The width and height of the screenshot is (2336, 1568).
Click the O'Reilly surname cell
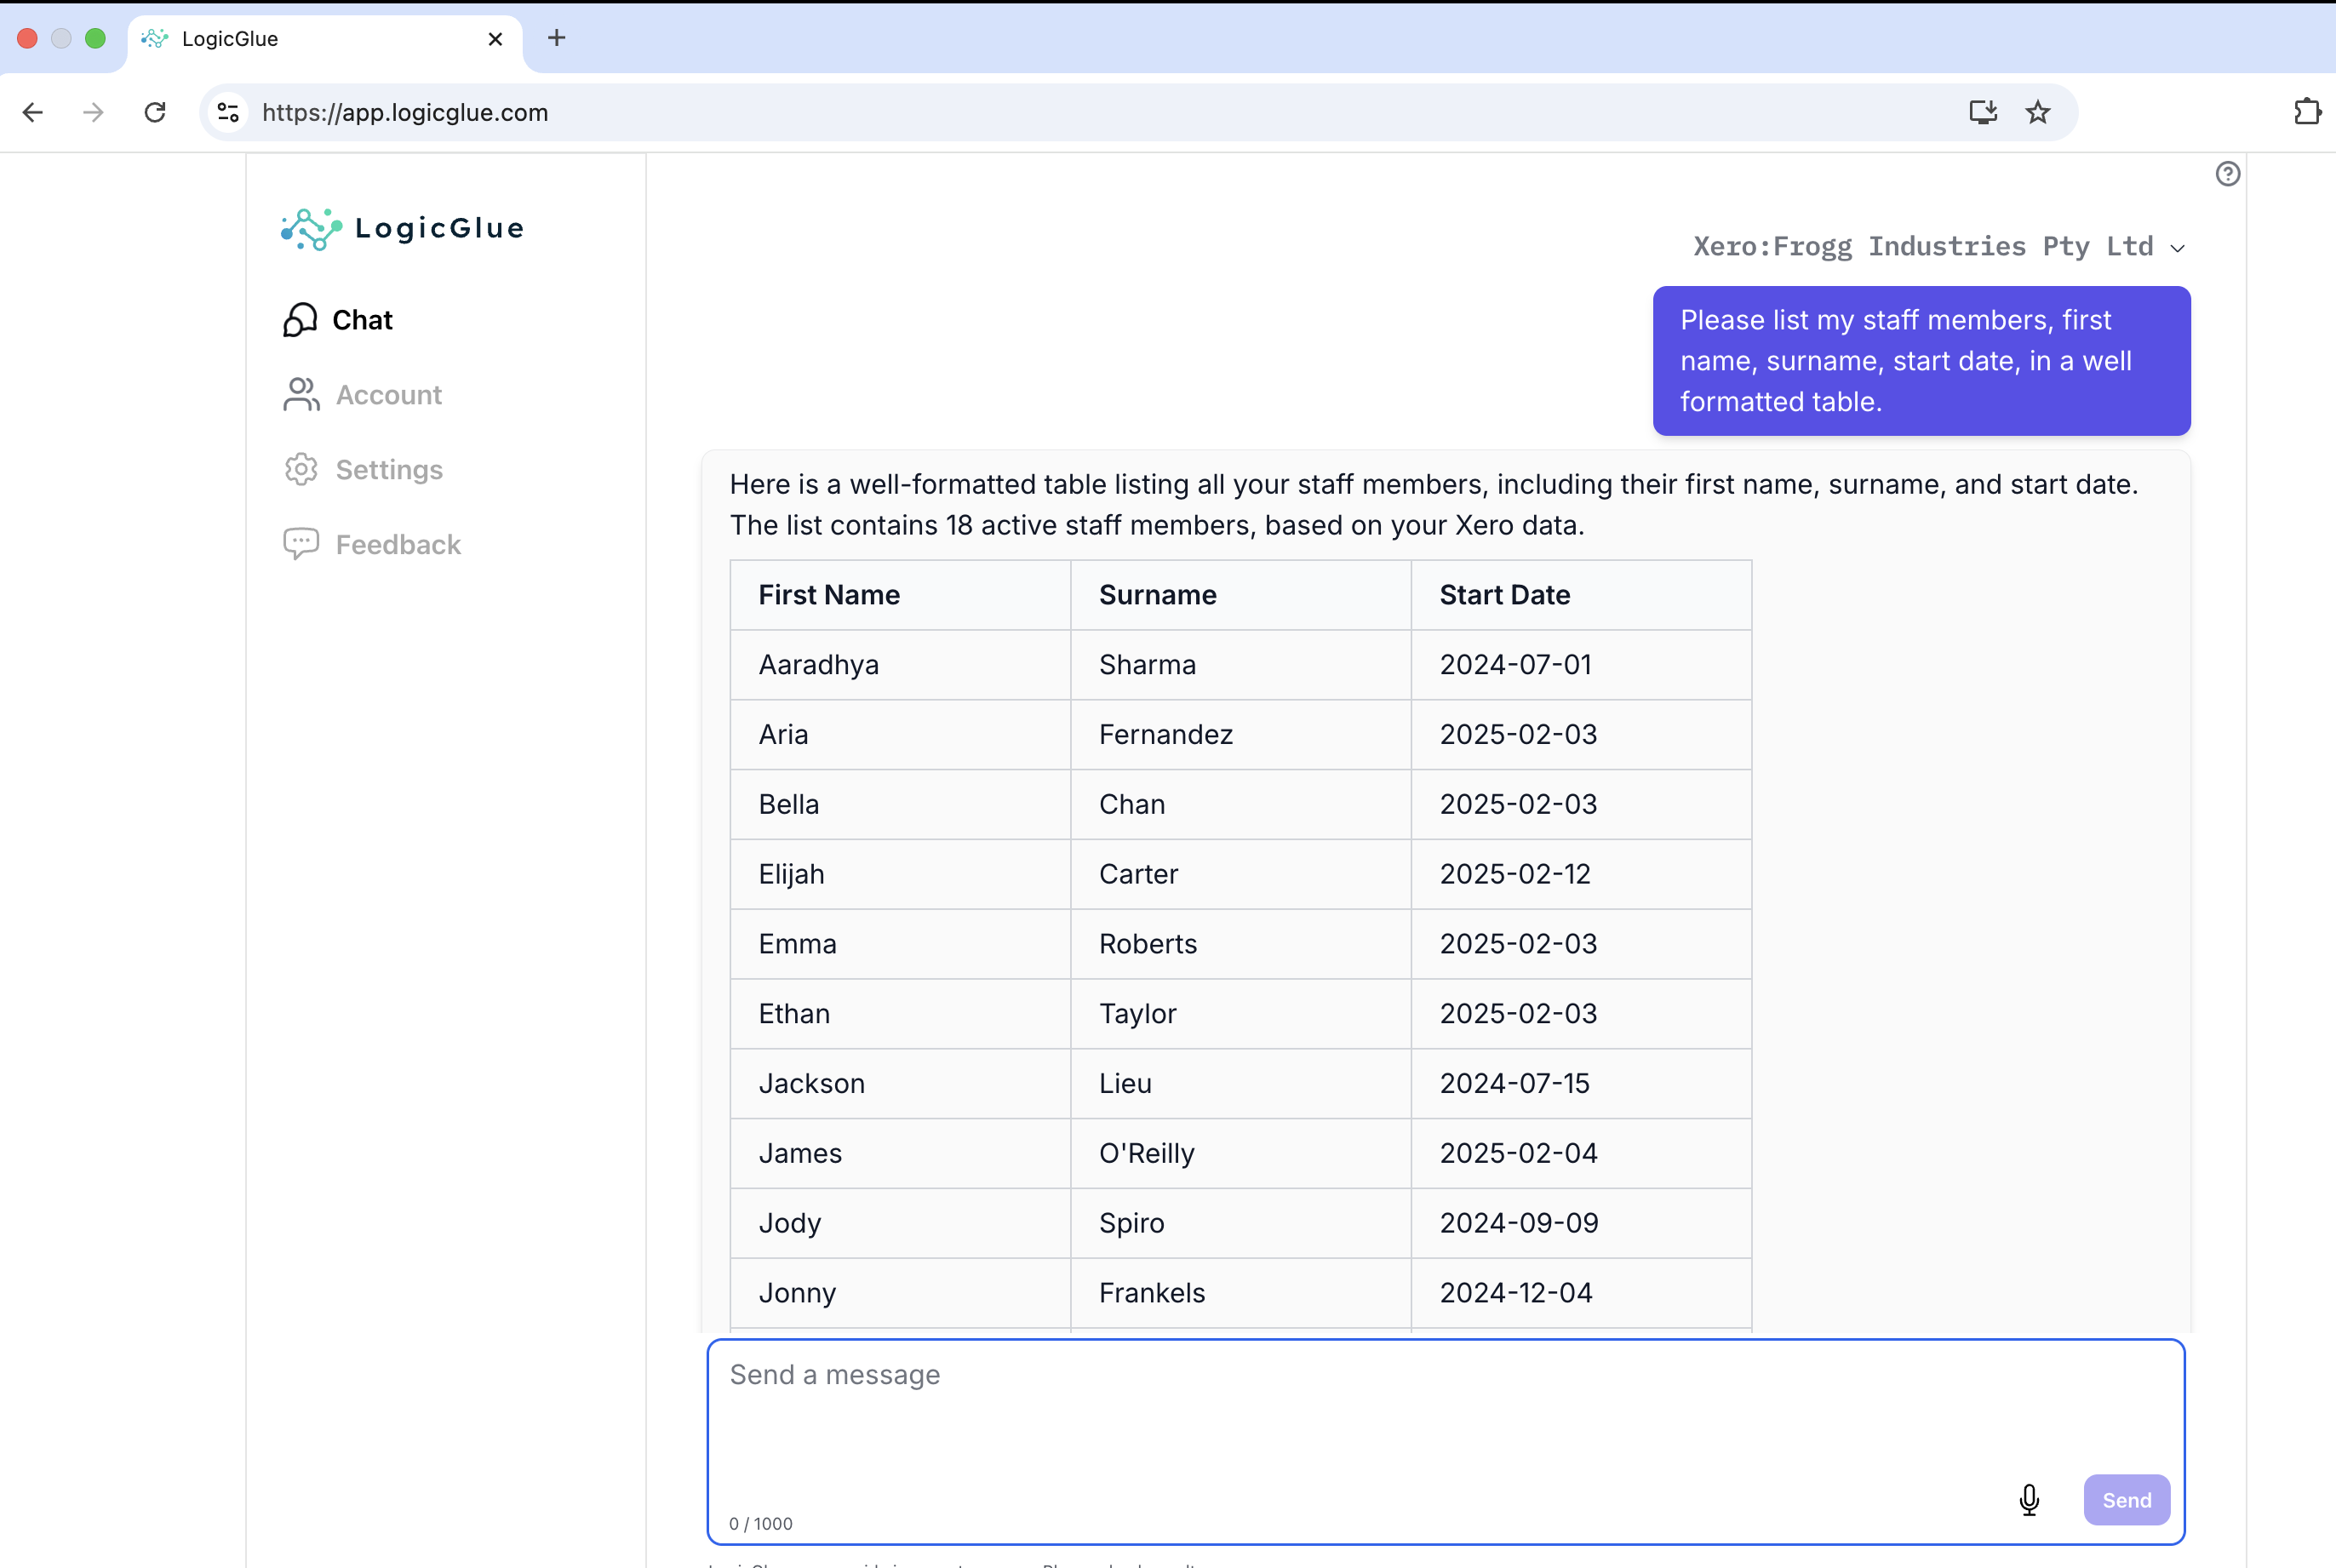tap(1241, 1154)
